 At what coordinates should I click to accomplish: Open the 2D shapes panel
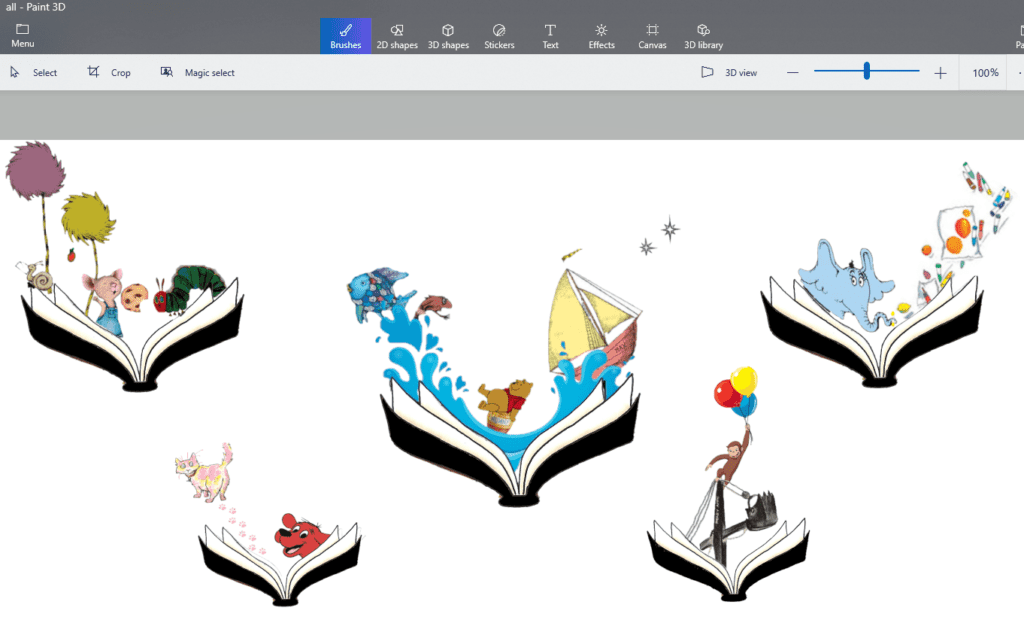(x=397, y=35)
